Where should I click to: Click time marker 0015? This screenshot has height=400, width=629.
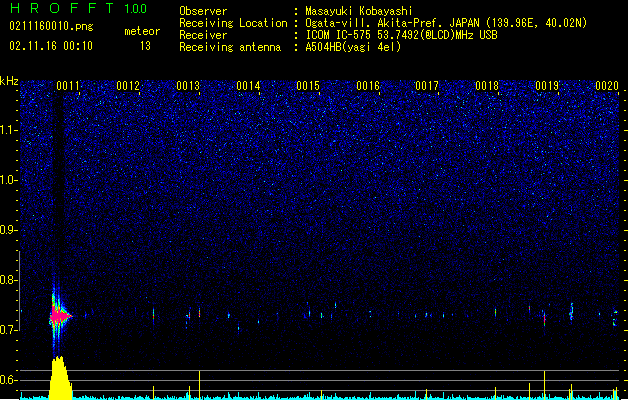308,86
